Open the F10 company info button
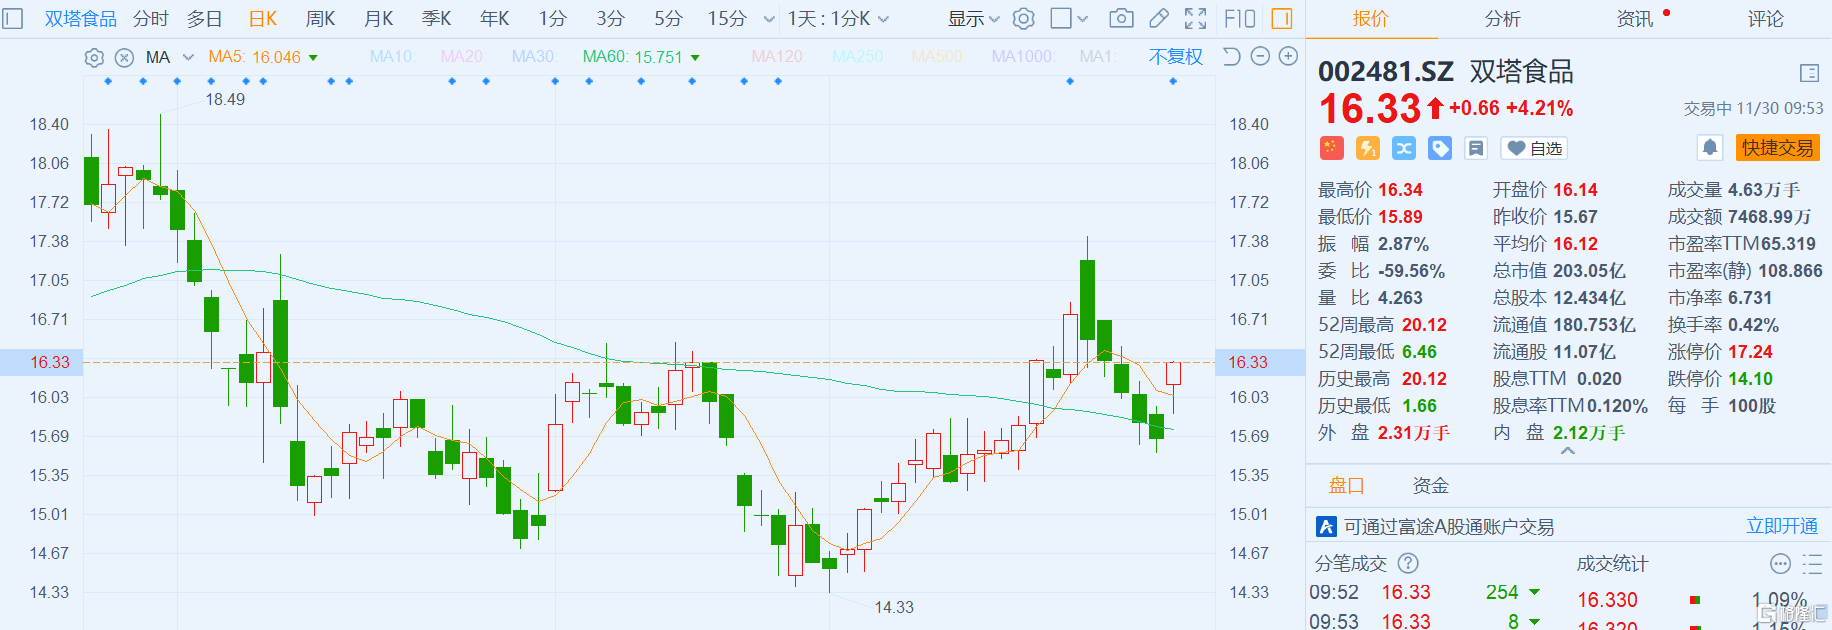 pos(1240,19)
